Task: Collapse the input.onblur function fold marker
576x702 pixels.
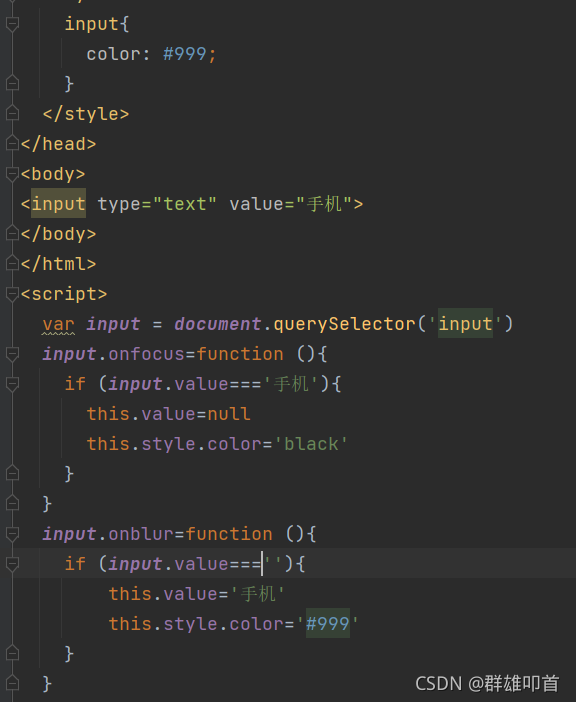Action: 13,534
